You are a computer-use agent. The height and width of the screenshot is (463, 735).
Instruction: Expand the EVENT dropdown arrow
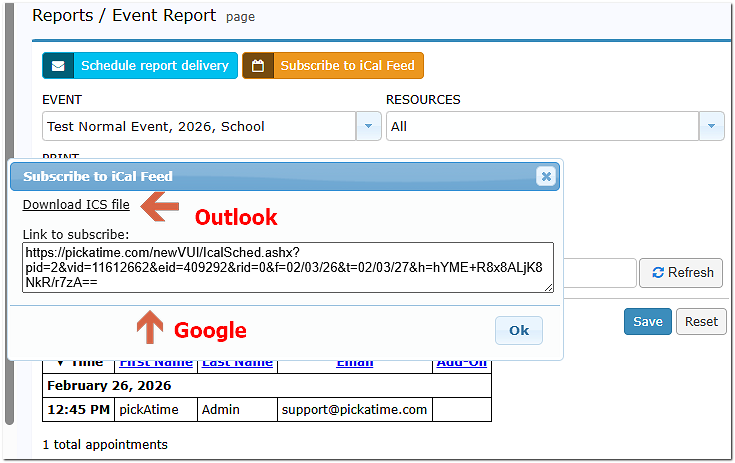(x=369, y=127)
